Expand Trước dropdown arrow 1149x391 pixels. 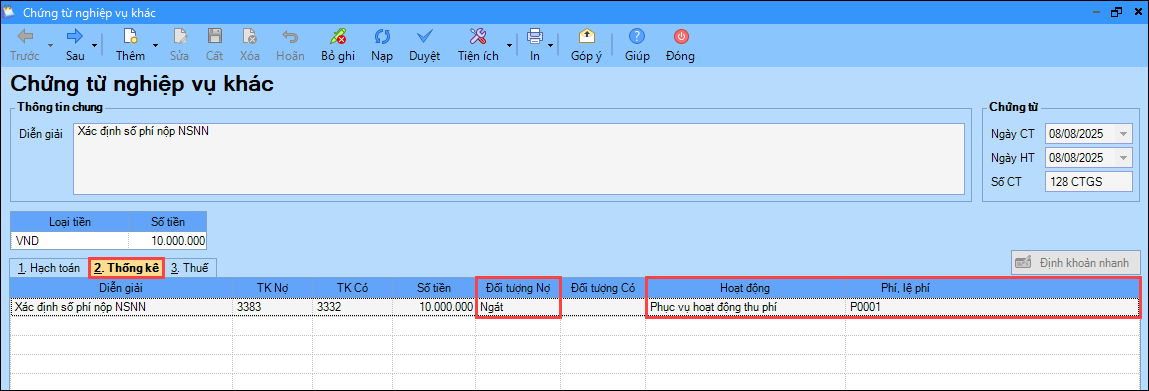[51, 45]
